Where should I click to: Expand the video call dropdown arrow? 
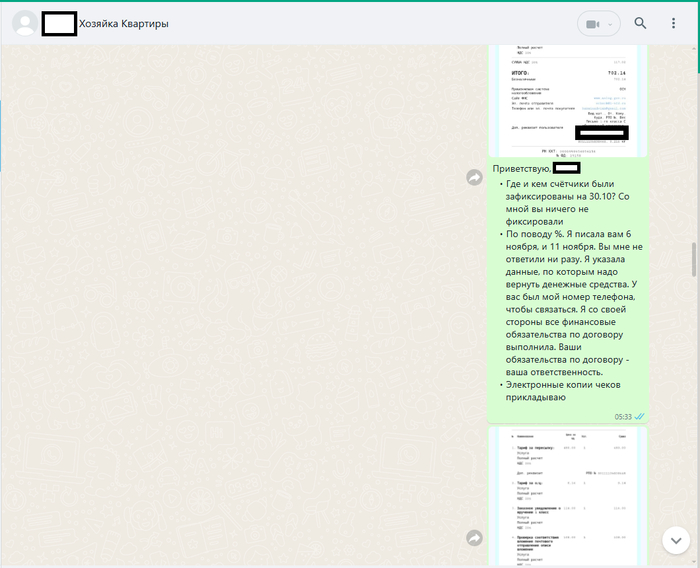pyautogui.click(x=611, y=24)
